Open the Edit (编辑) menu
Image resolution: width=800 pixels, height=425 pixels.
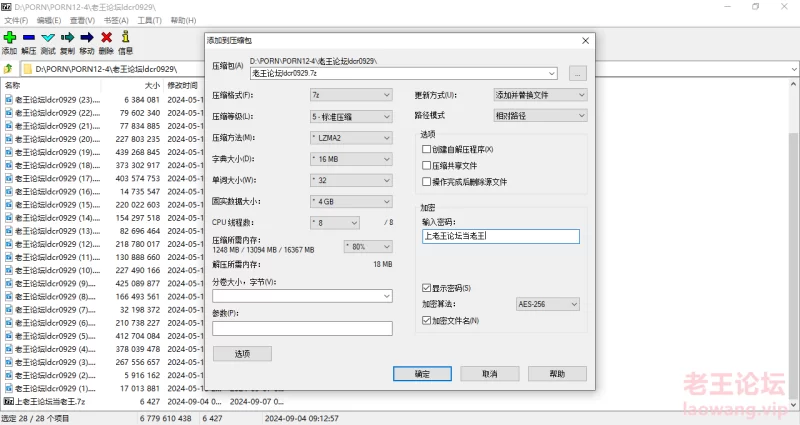[48, 20]
